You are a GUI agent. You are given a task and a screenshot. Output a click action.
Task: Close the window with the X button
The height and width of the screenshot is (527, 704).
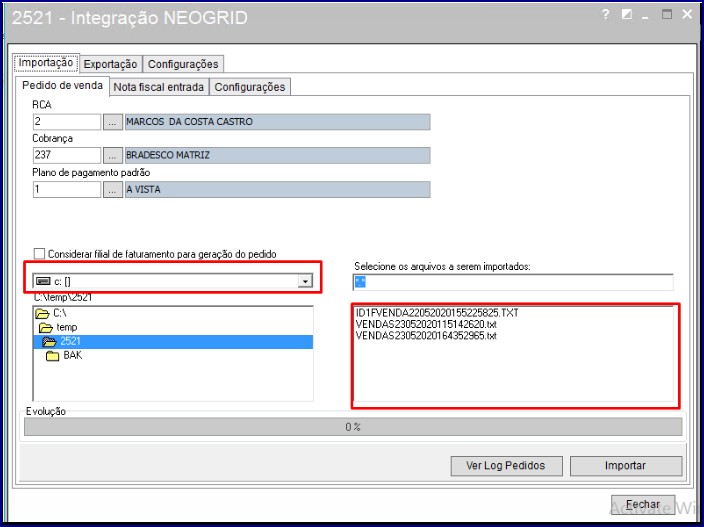point(687,14)
